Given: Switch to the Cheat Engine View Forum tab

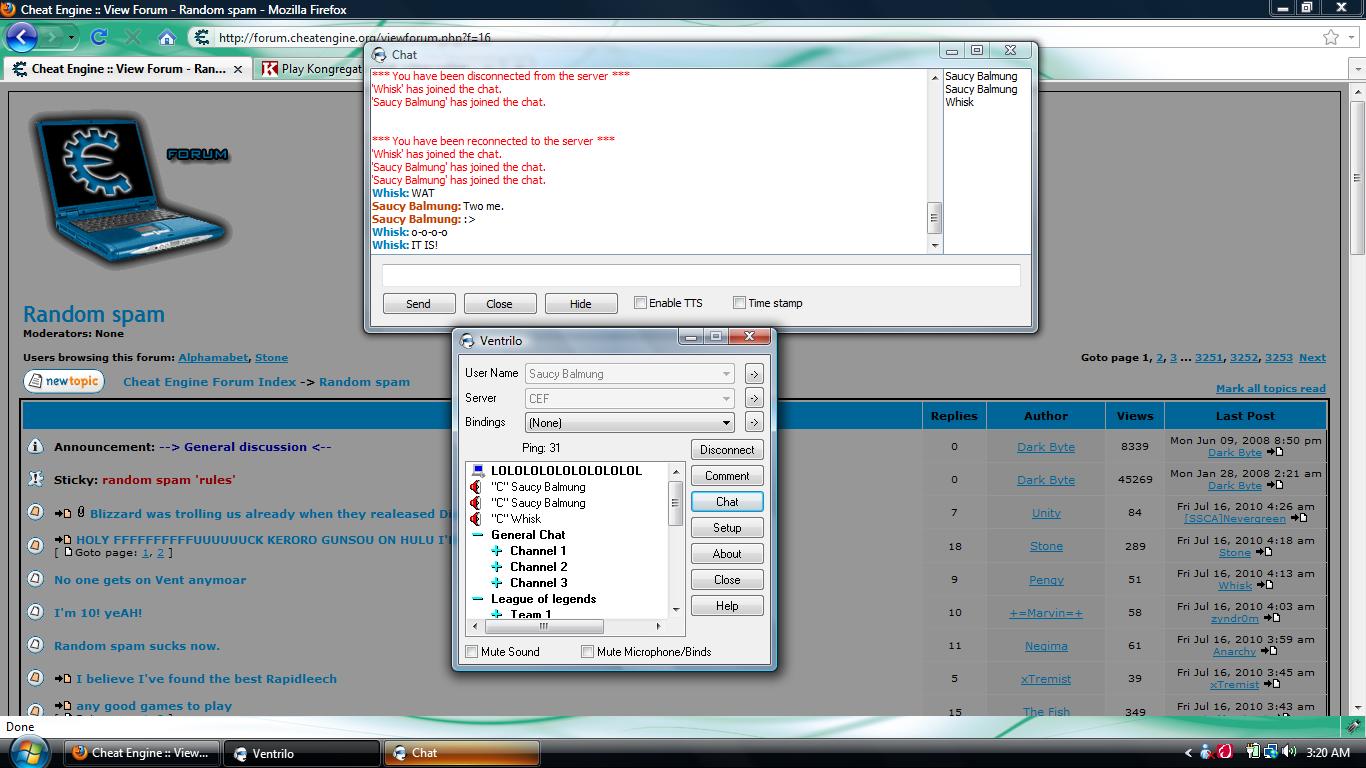Looking at the screenshot, I should (x=128, y=69).
